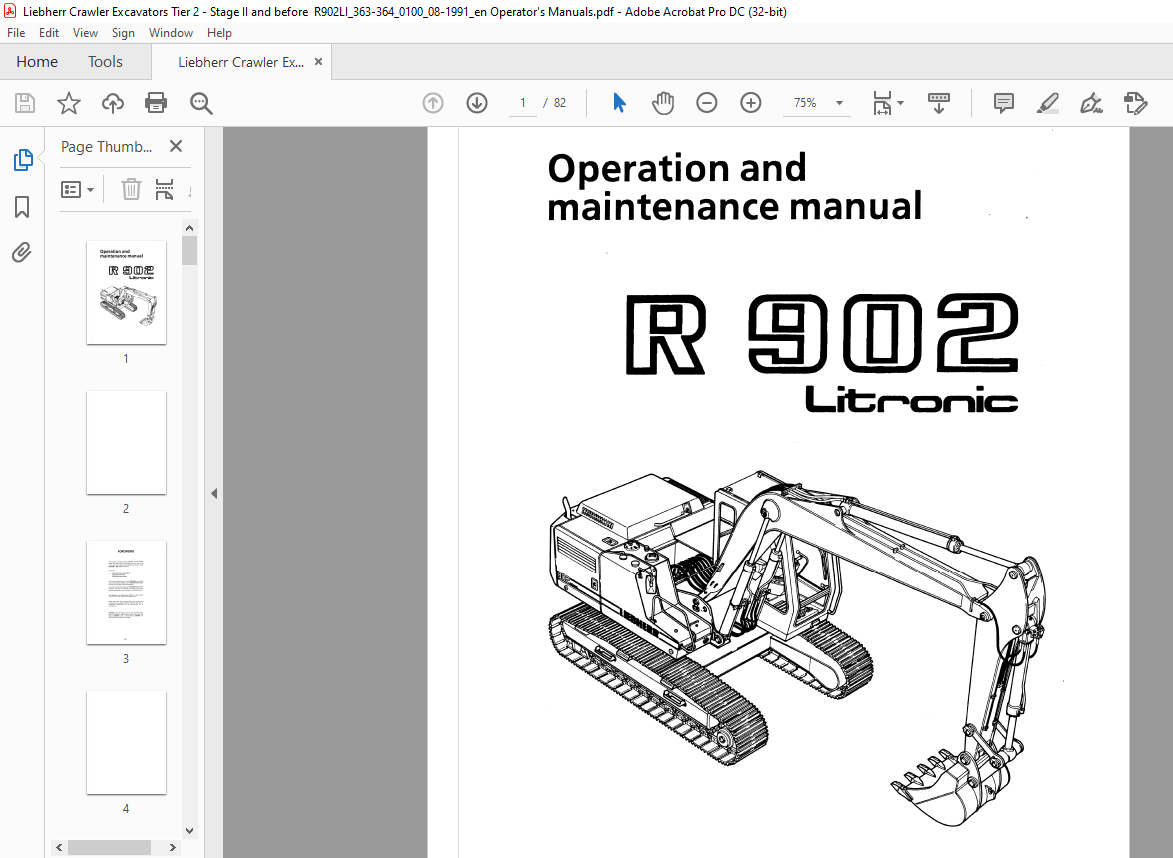Click the current page number field
The width and height of the screenshot is (1173, 858).
[523, 102]
